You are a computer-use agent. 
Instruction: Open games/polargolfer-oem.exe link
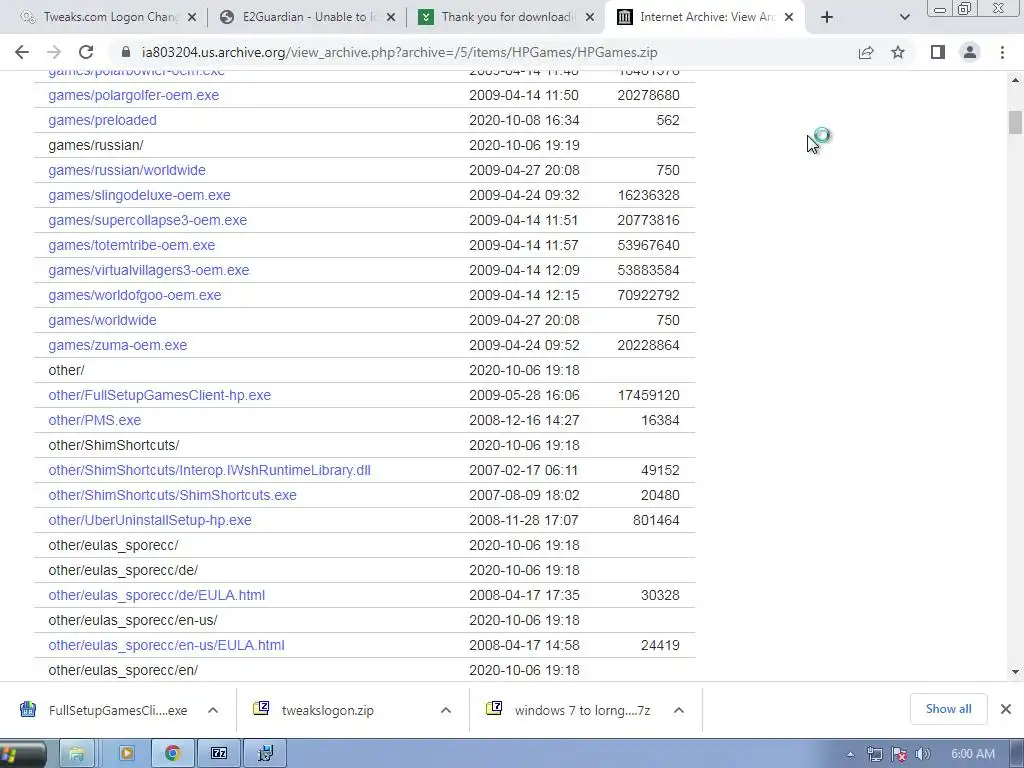tap(133, 95)
